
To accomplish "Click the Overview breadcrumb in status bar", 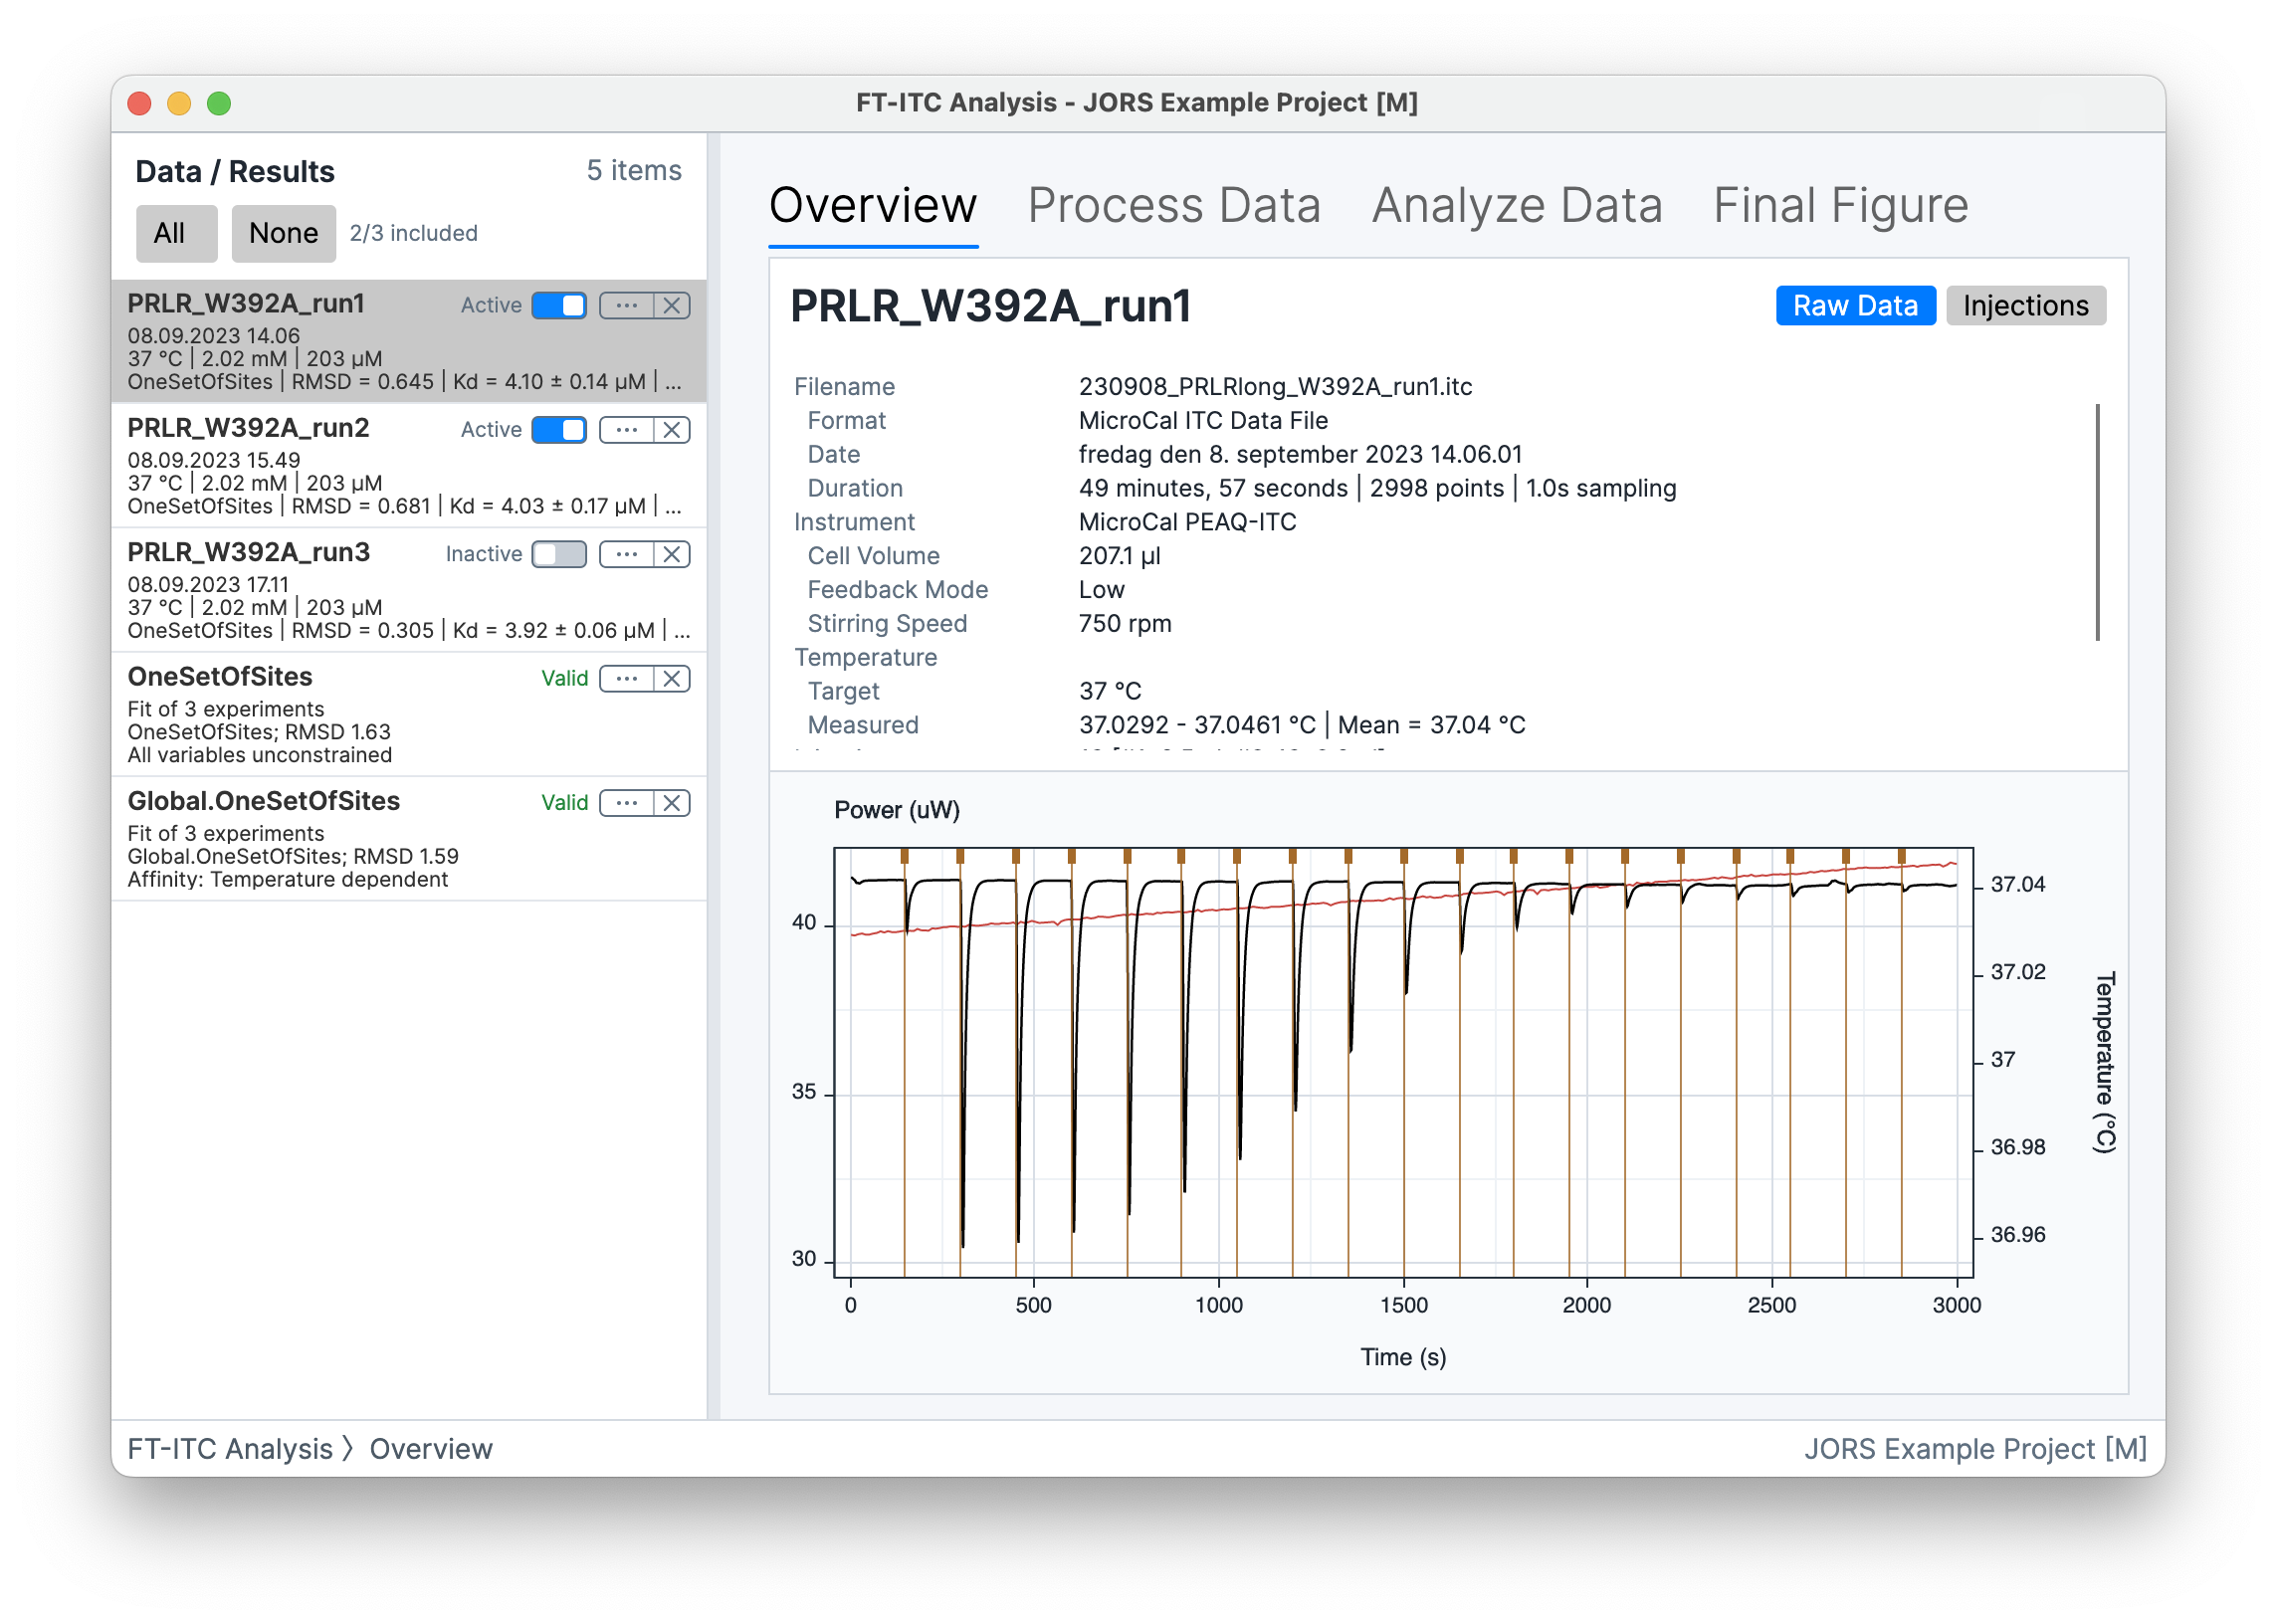I will pos(431,1449).
